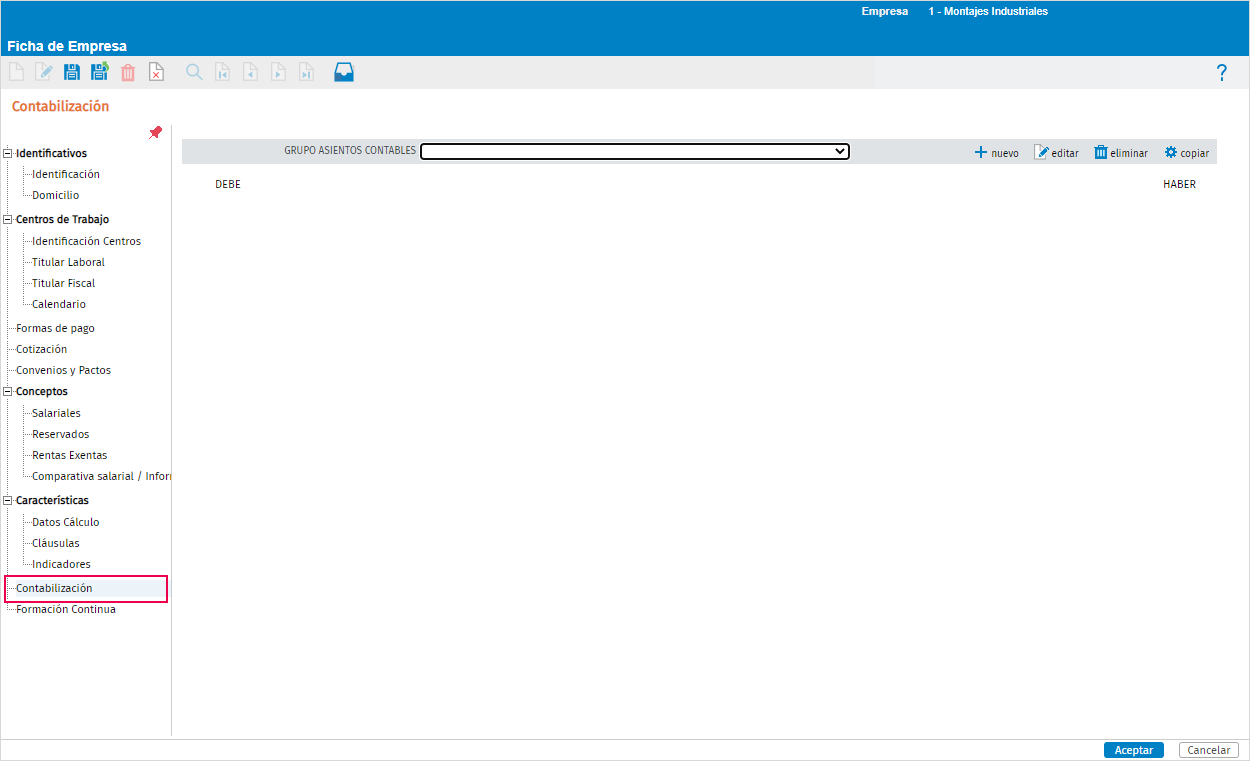1250x761 pixels.
Task: Click the editar button
Action: click(1057, 153)
